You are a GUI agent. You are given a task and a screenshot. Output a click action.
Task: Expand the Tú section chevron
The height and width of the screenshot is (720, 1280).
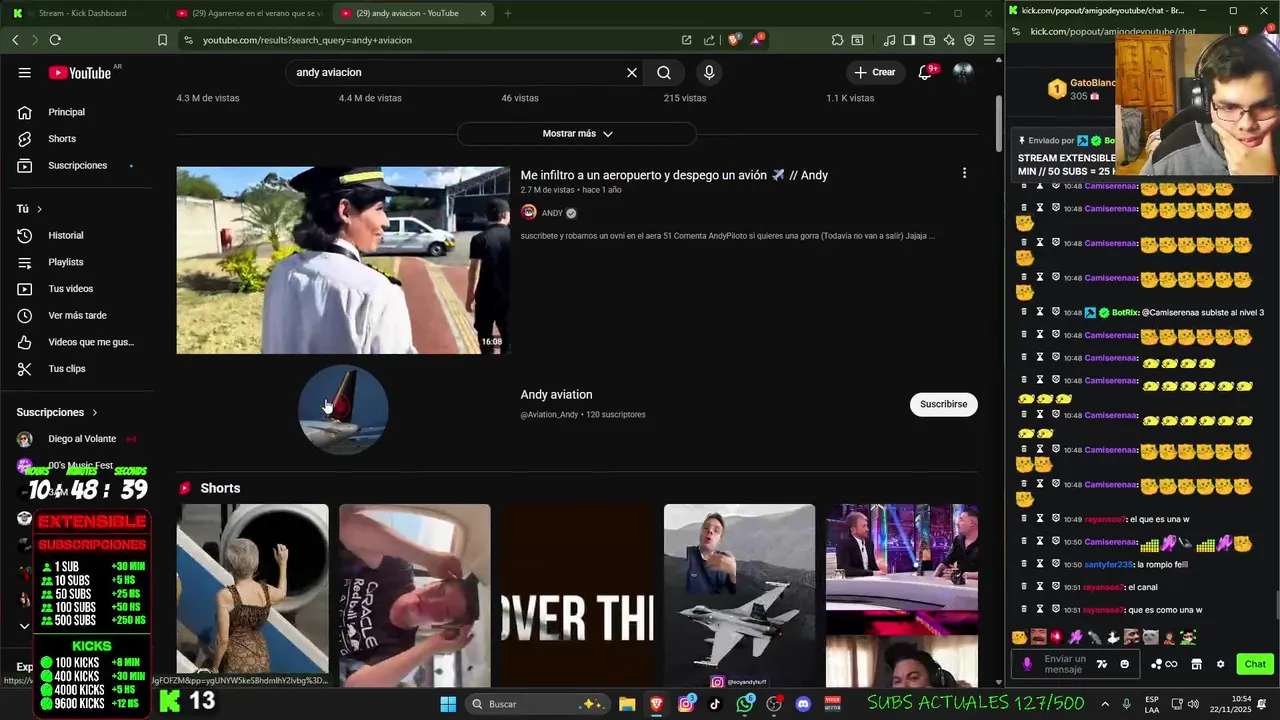pos(39,209)
